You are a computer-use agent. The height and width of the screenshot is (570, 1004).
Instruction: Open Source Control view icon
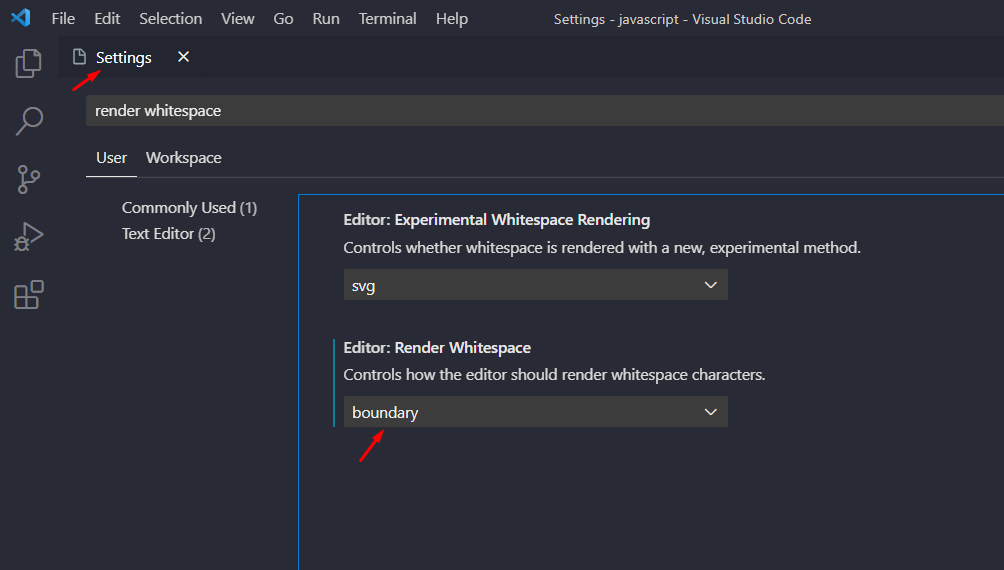(x=29, y=180)
